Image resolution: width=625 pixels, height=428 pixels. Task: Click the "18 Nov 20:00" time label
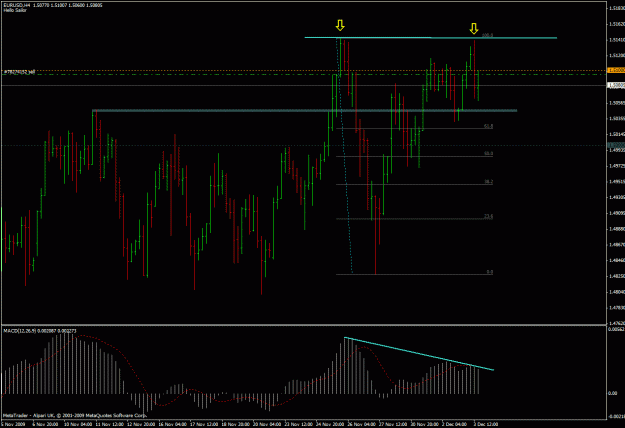[x=235, y=424]
